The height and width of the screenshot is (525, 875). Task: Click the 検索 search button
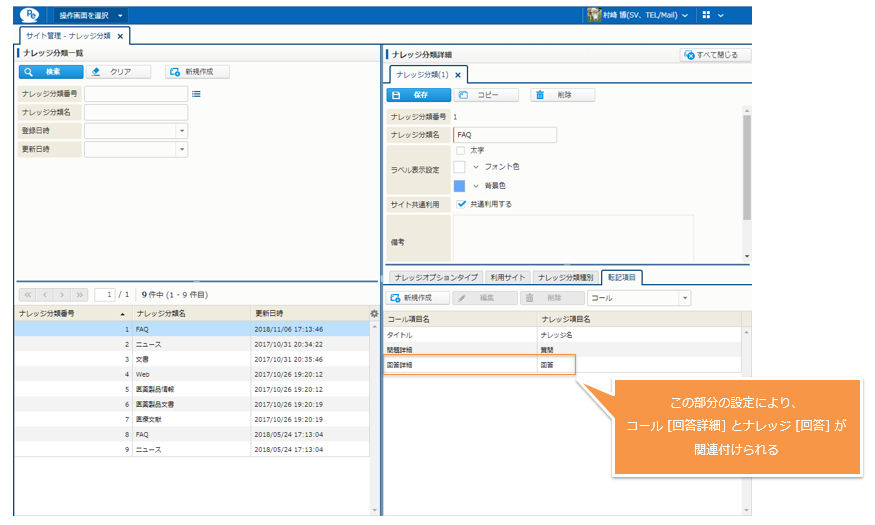click(x=50, y=72)
